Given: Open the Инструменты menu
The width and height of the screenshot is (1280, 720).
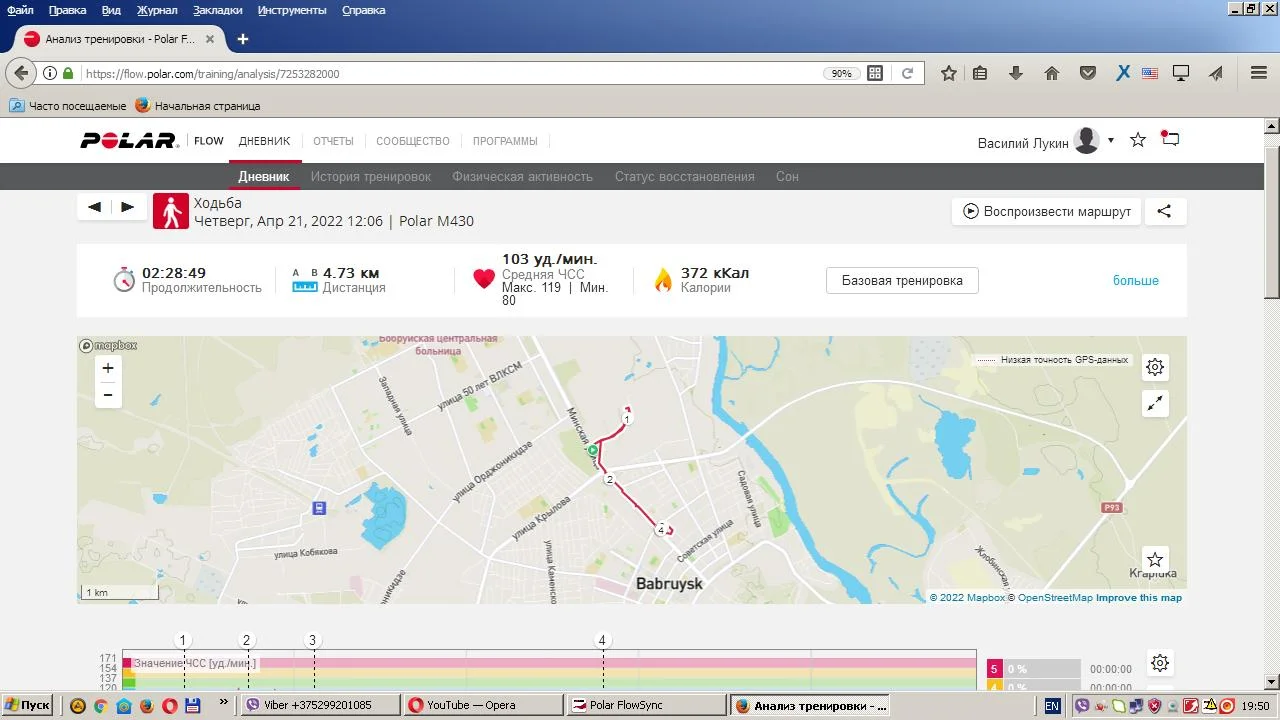Looking at the screenshot, I should [292, 10].
